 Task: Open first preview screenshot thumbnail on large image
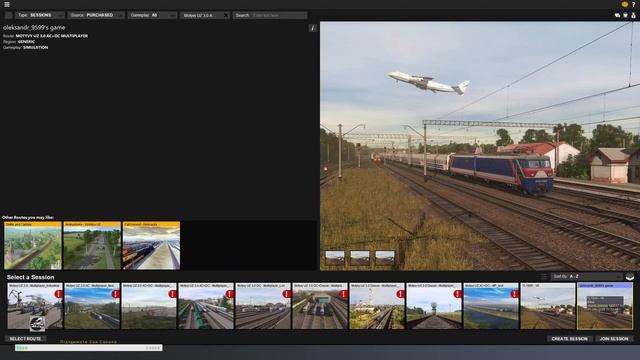[x=335, y=258]
